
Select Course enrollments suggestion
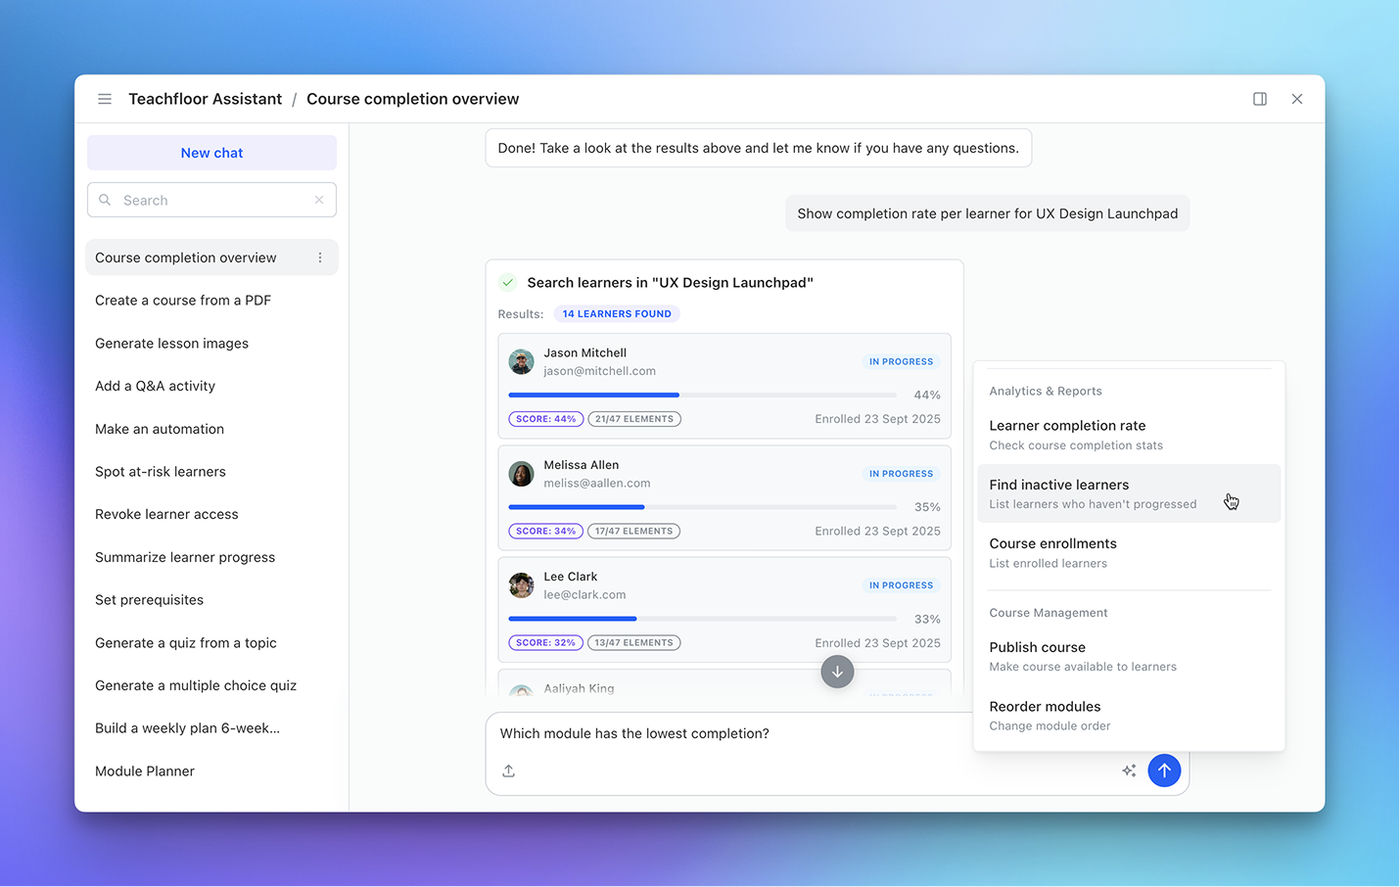pyautogui.click(x=1129, y=553)
